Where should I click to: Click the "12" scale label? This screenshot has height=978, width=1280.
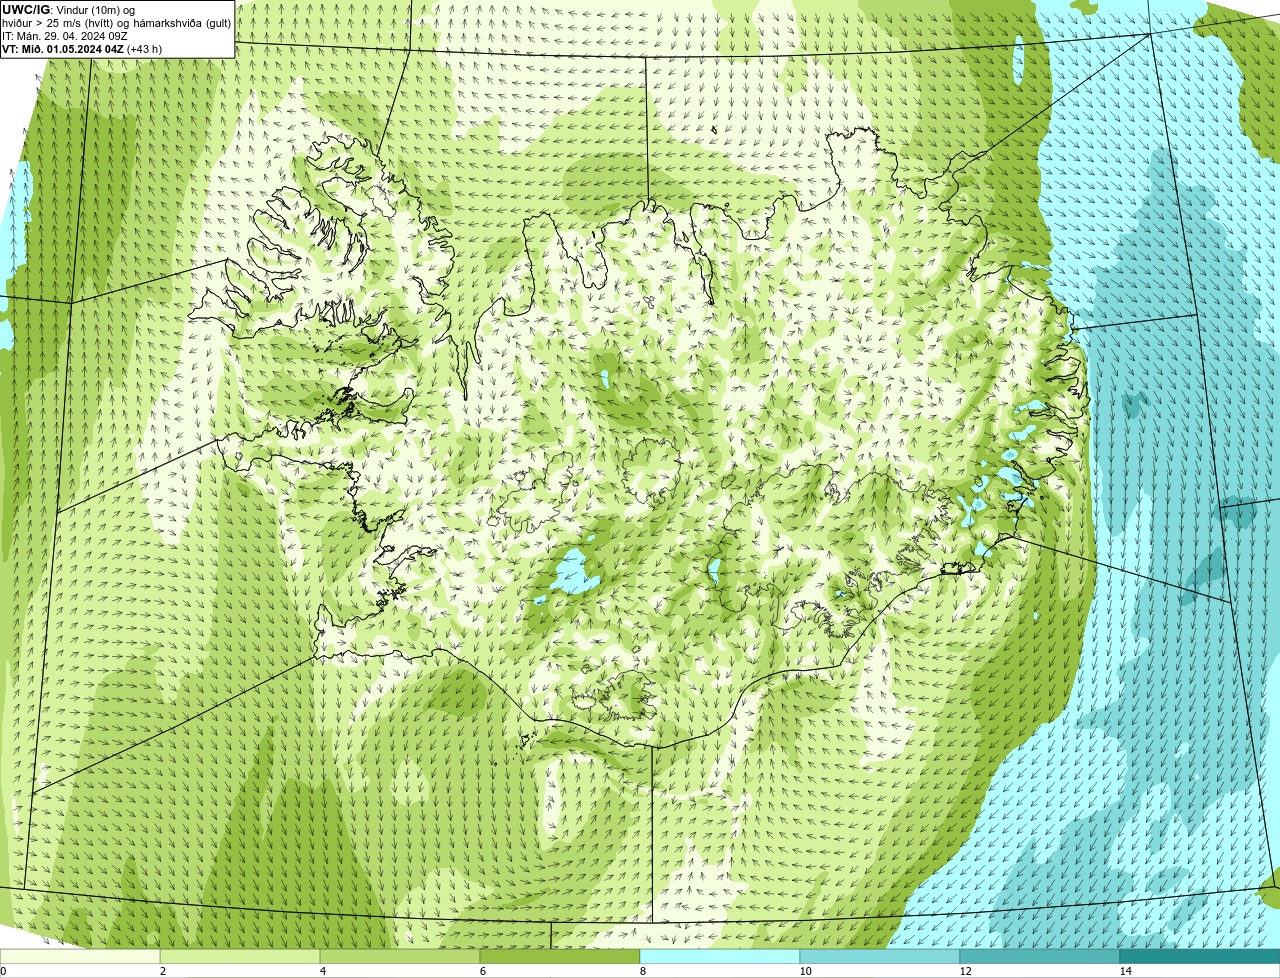click(x=965, y=971)
